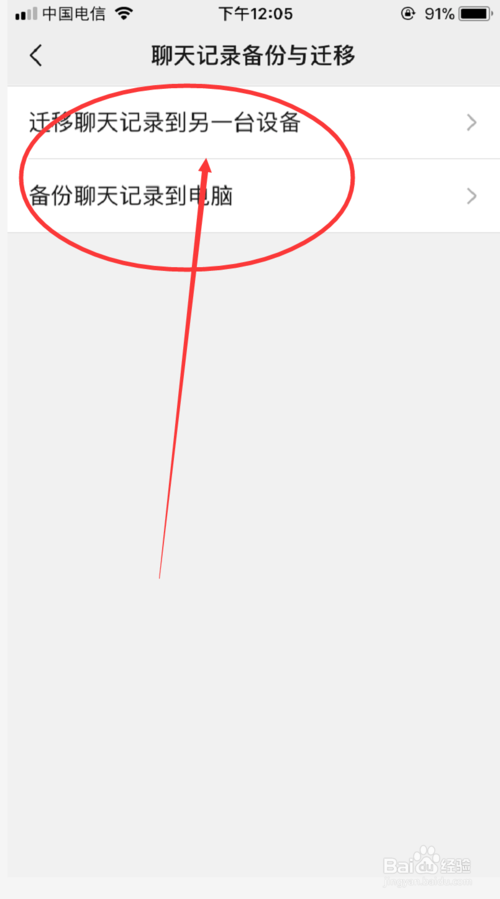Open 备份聊天记录到电脑 option
Screen dimensions: 500x899
point(253,196)
